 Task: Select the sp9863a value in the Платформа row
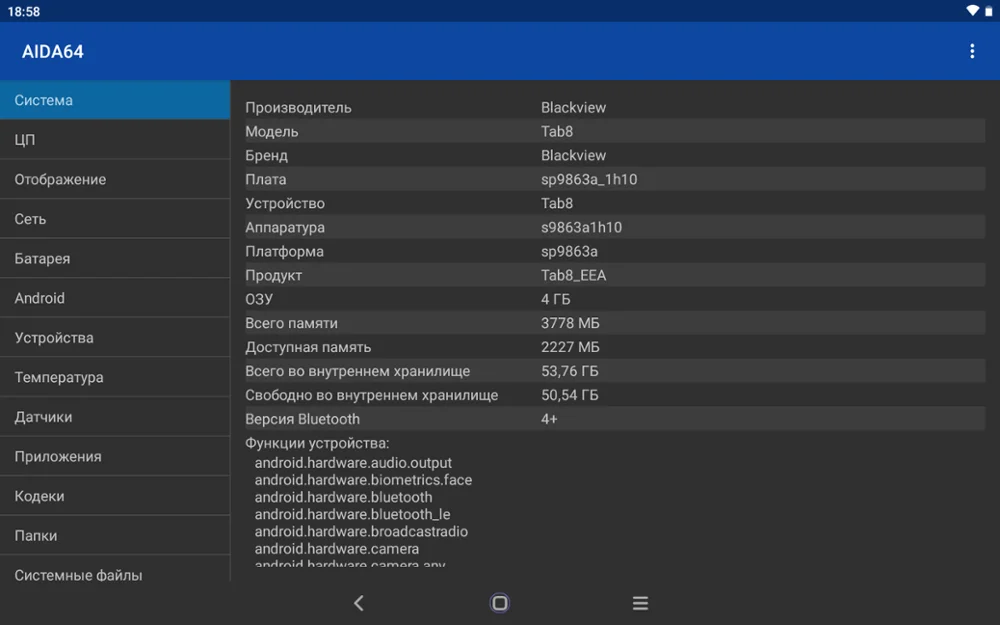[x=569, y=251]
